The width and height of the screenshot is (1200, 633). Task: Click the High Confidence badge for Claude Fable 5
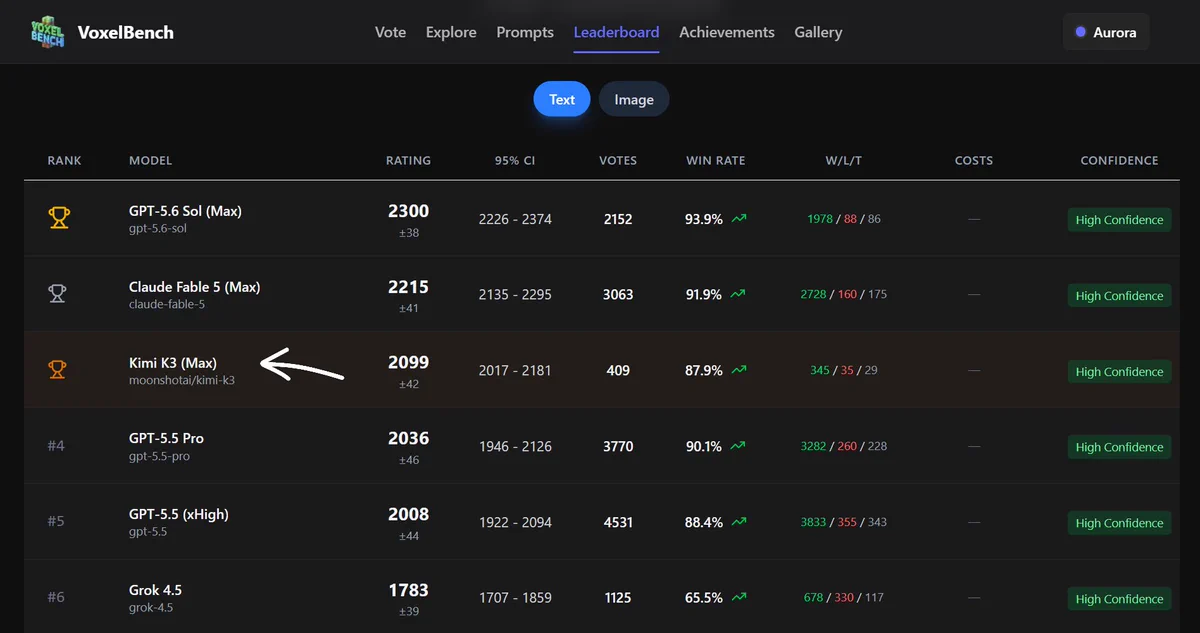click(1119, 296)
